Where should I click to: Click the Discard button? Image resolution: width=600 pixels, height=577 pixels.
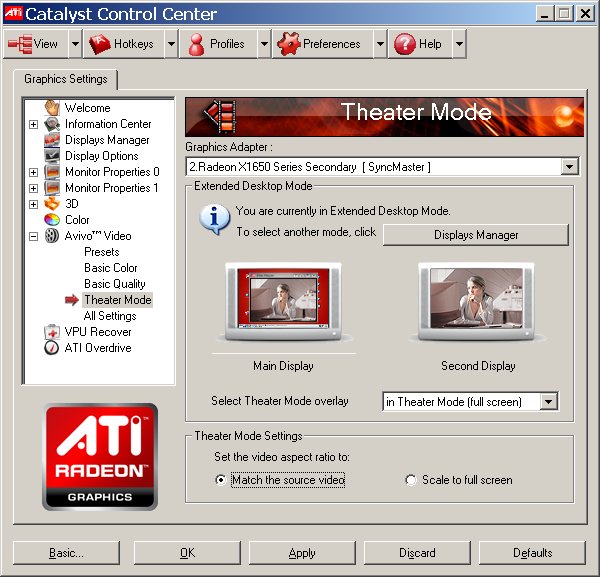tap(417, 553)
